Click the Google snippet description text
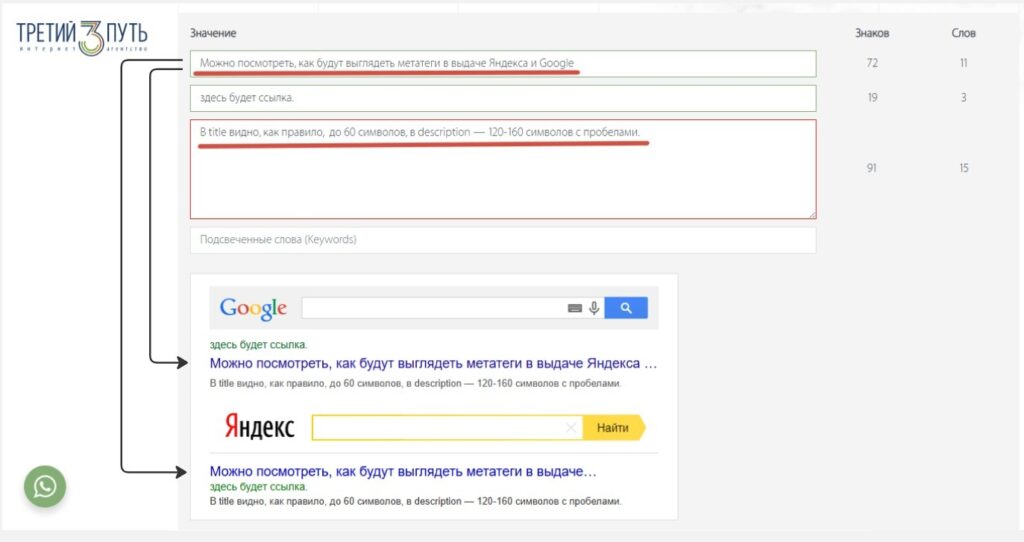Image resolution: width=1024 pixels, height=542 pixels. coord(415,383)
